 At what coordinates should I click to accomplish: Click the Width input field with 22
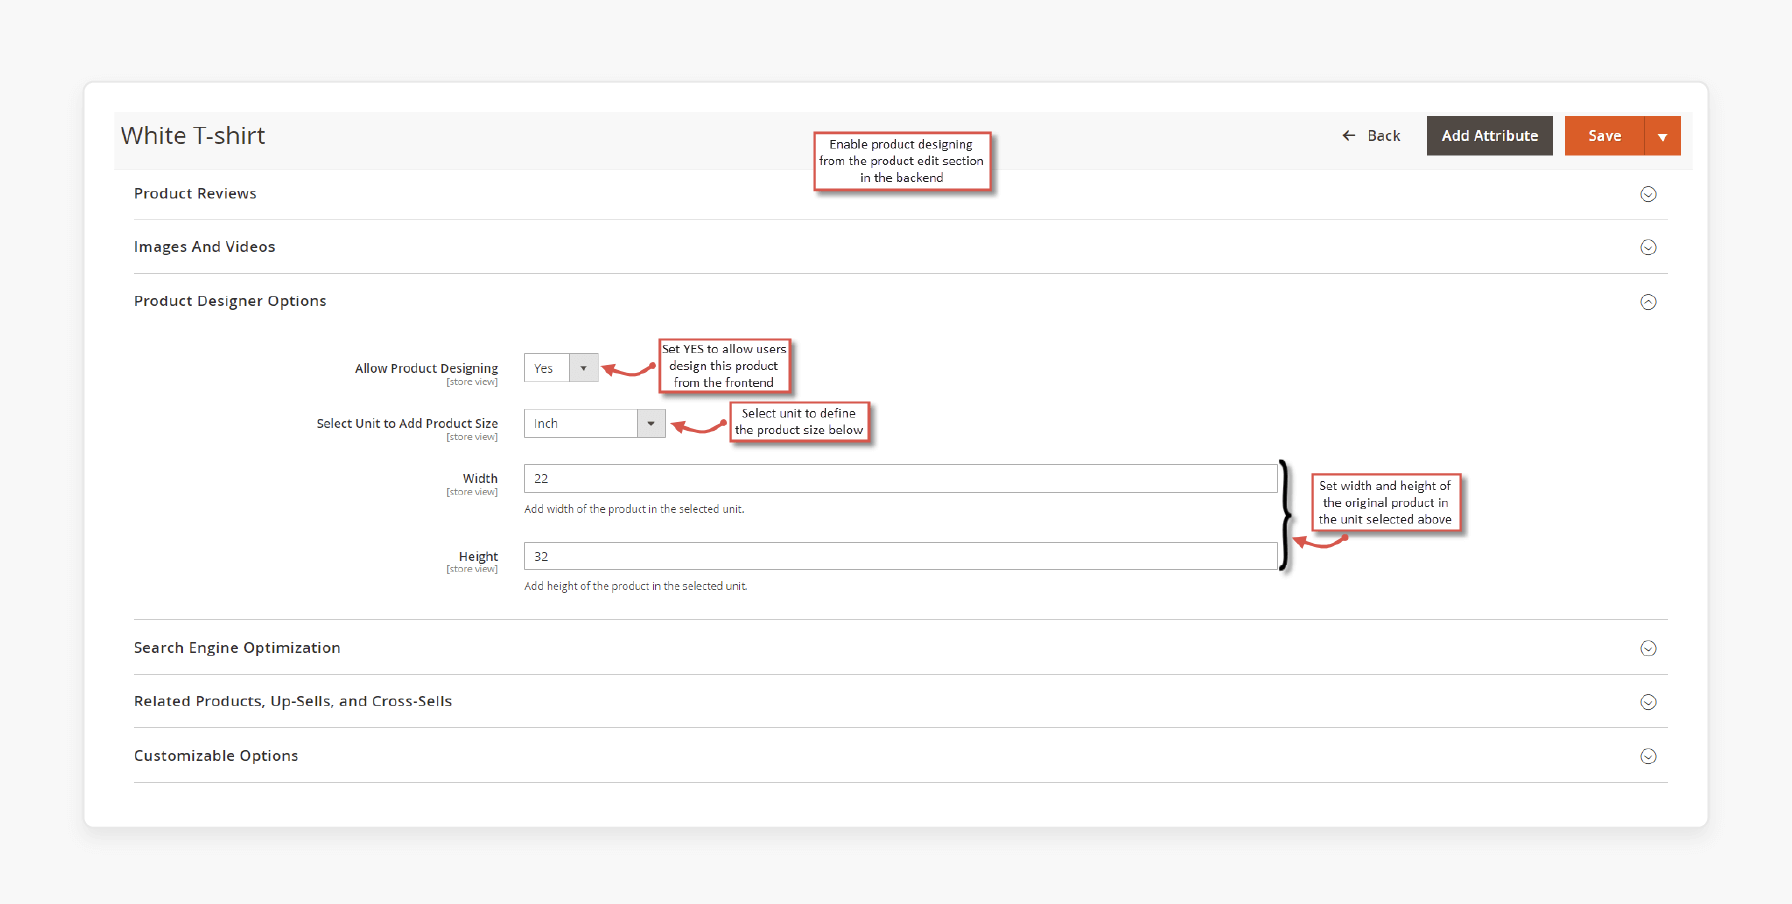point(900,478)
